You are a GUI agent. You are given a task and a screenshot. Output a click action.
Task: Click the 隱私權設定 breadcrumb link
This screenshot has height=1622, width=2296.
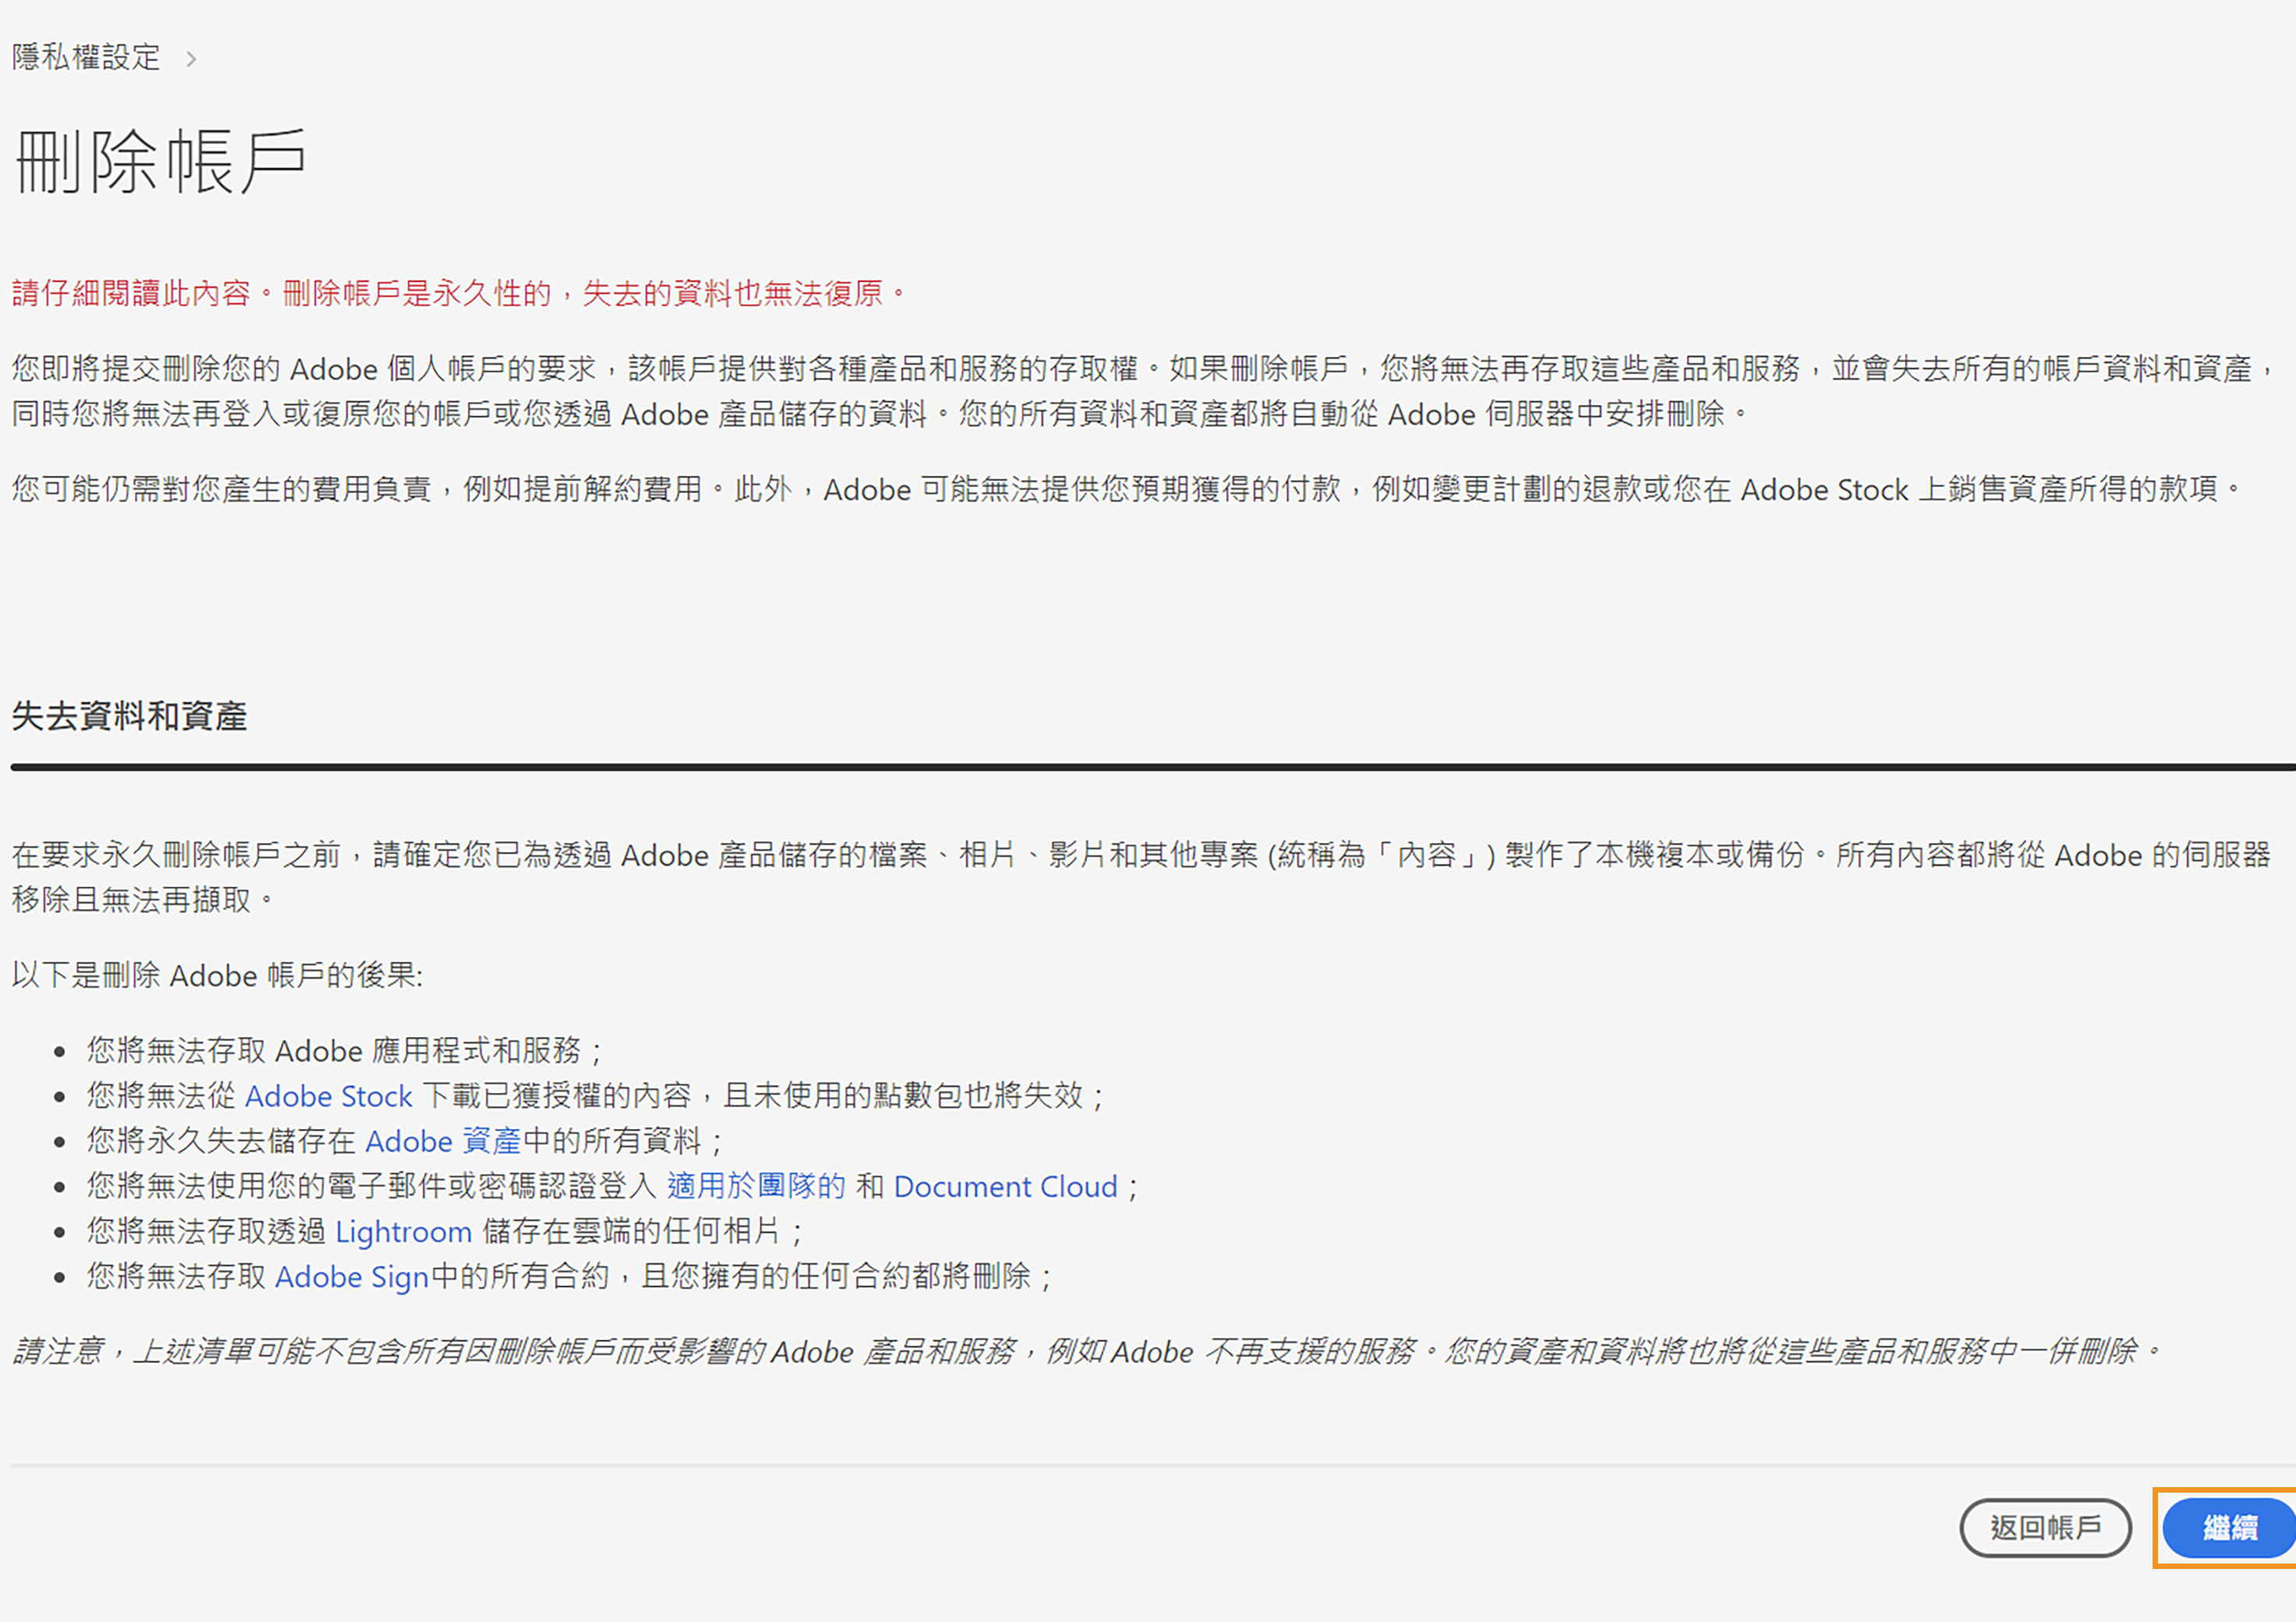click(86, 57)
